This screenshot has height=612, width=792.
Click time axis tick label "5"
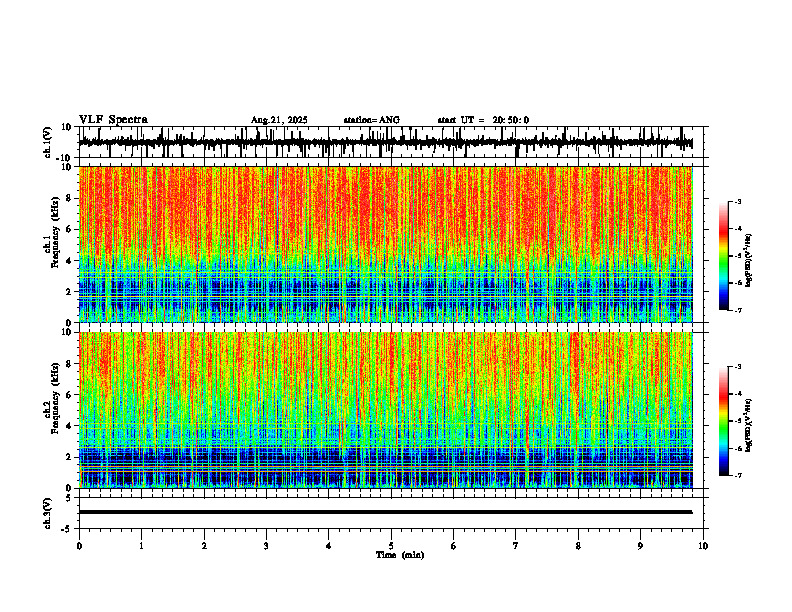391,546
